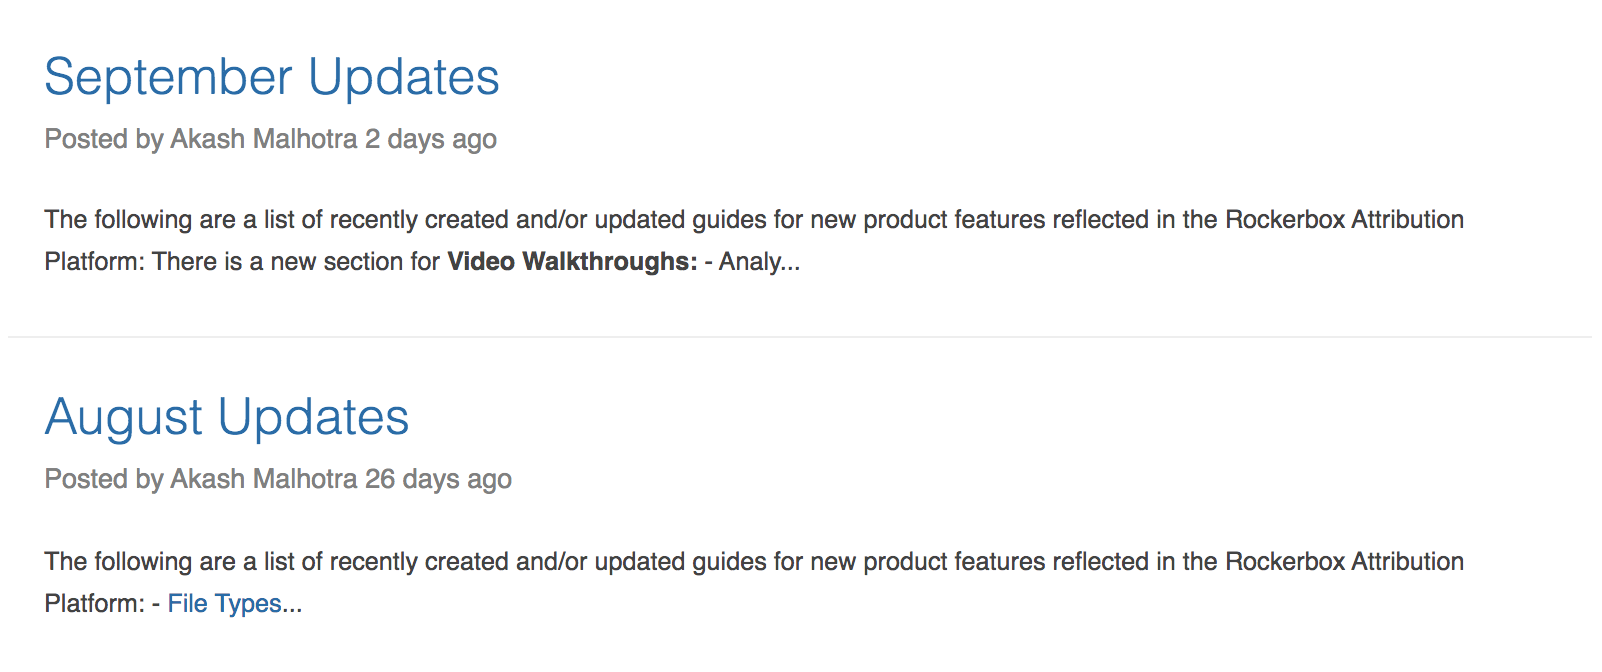The image size is (1602, 672).
Task: Open the August Updates post title
Action: point(227,418)
